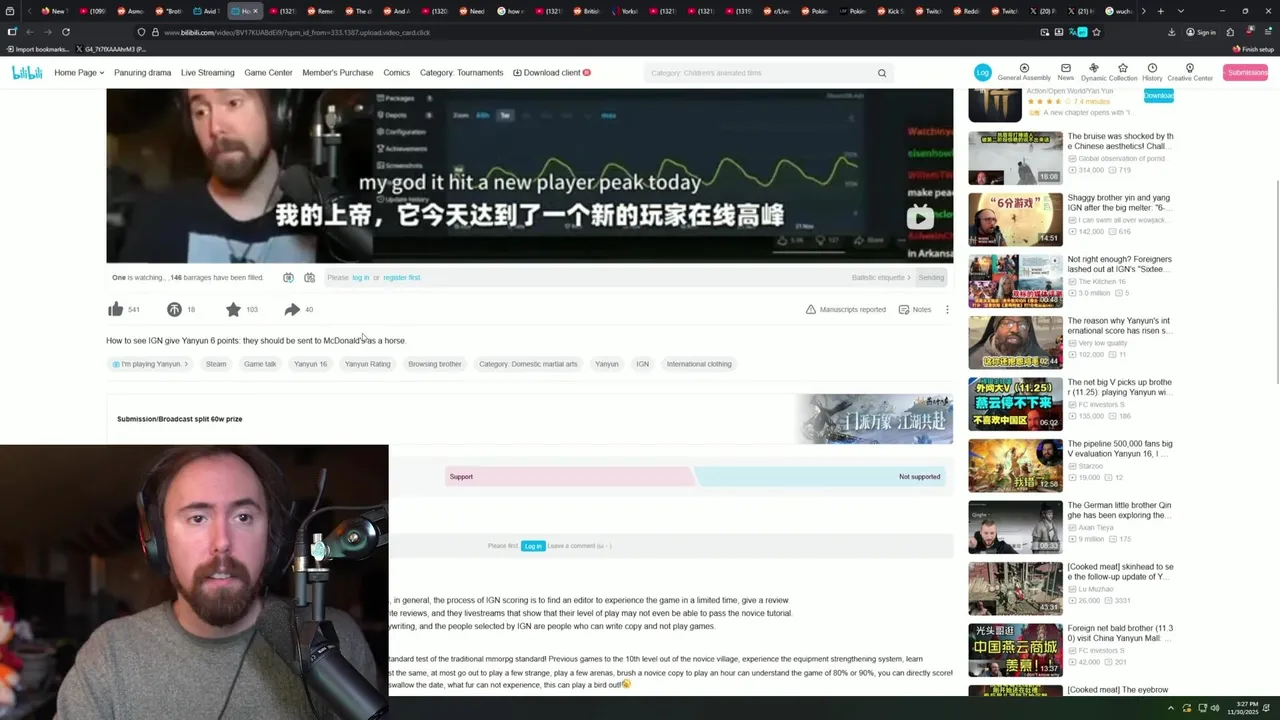1280x720 pixels.
Task: Open 'The German little brother' video thumbnail
Action: [1015, 527]
